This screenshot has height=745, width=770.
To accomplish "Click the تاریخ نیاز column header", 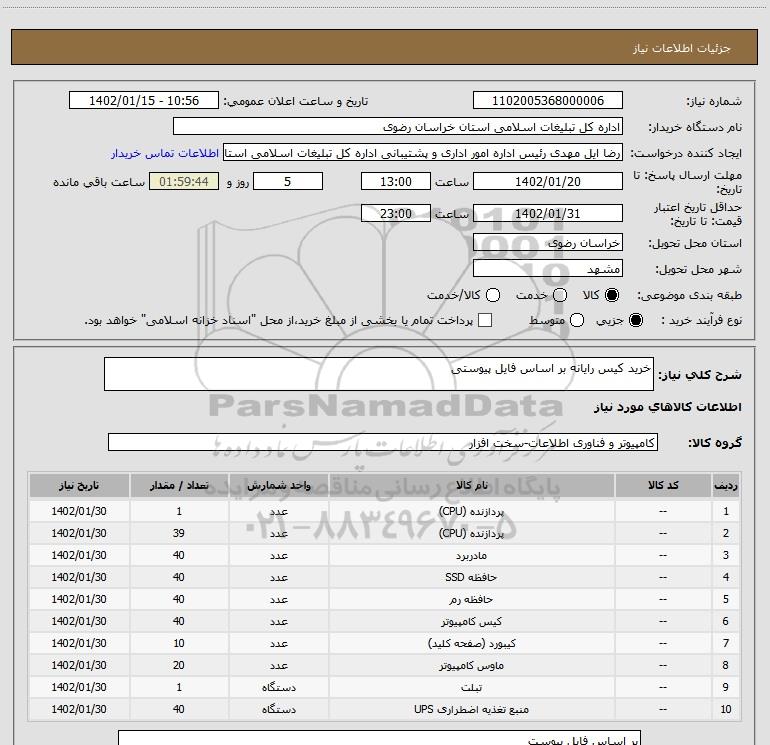I will pyautogui.click(x=79, y=485).
